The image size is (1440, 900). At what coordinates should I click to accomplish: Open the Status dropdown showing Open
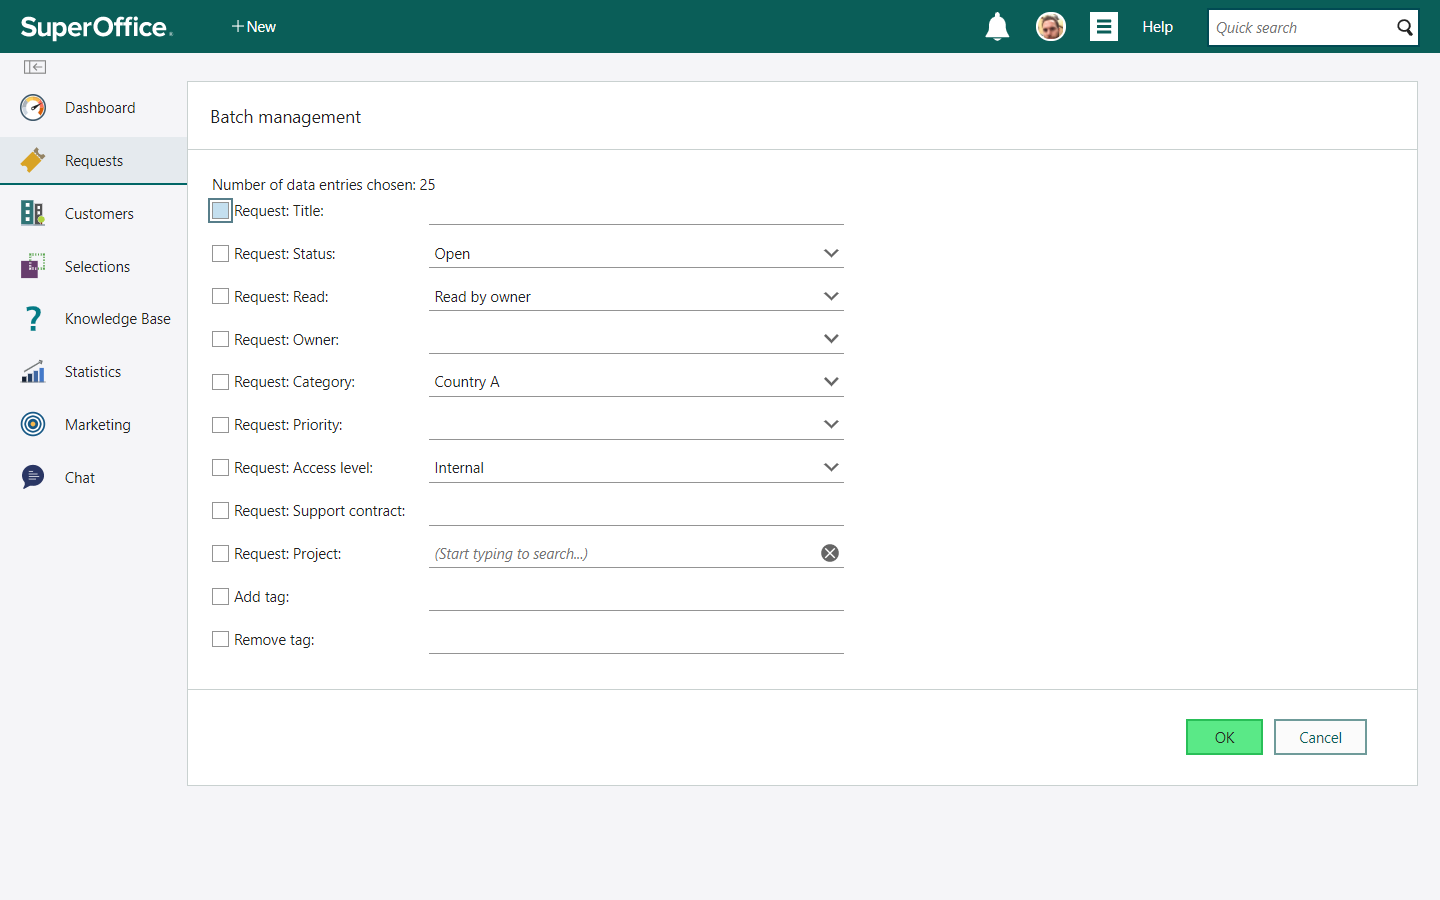pyautogui.click(x=636, y=254)
